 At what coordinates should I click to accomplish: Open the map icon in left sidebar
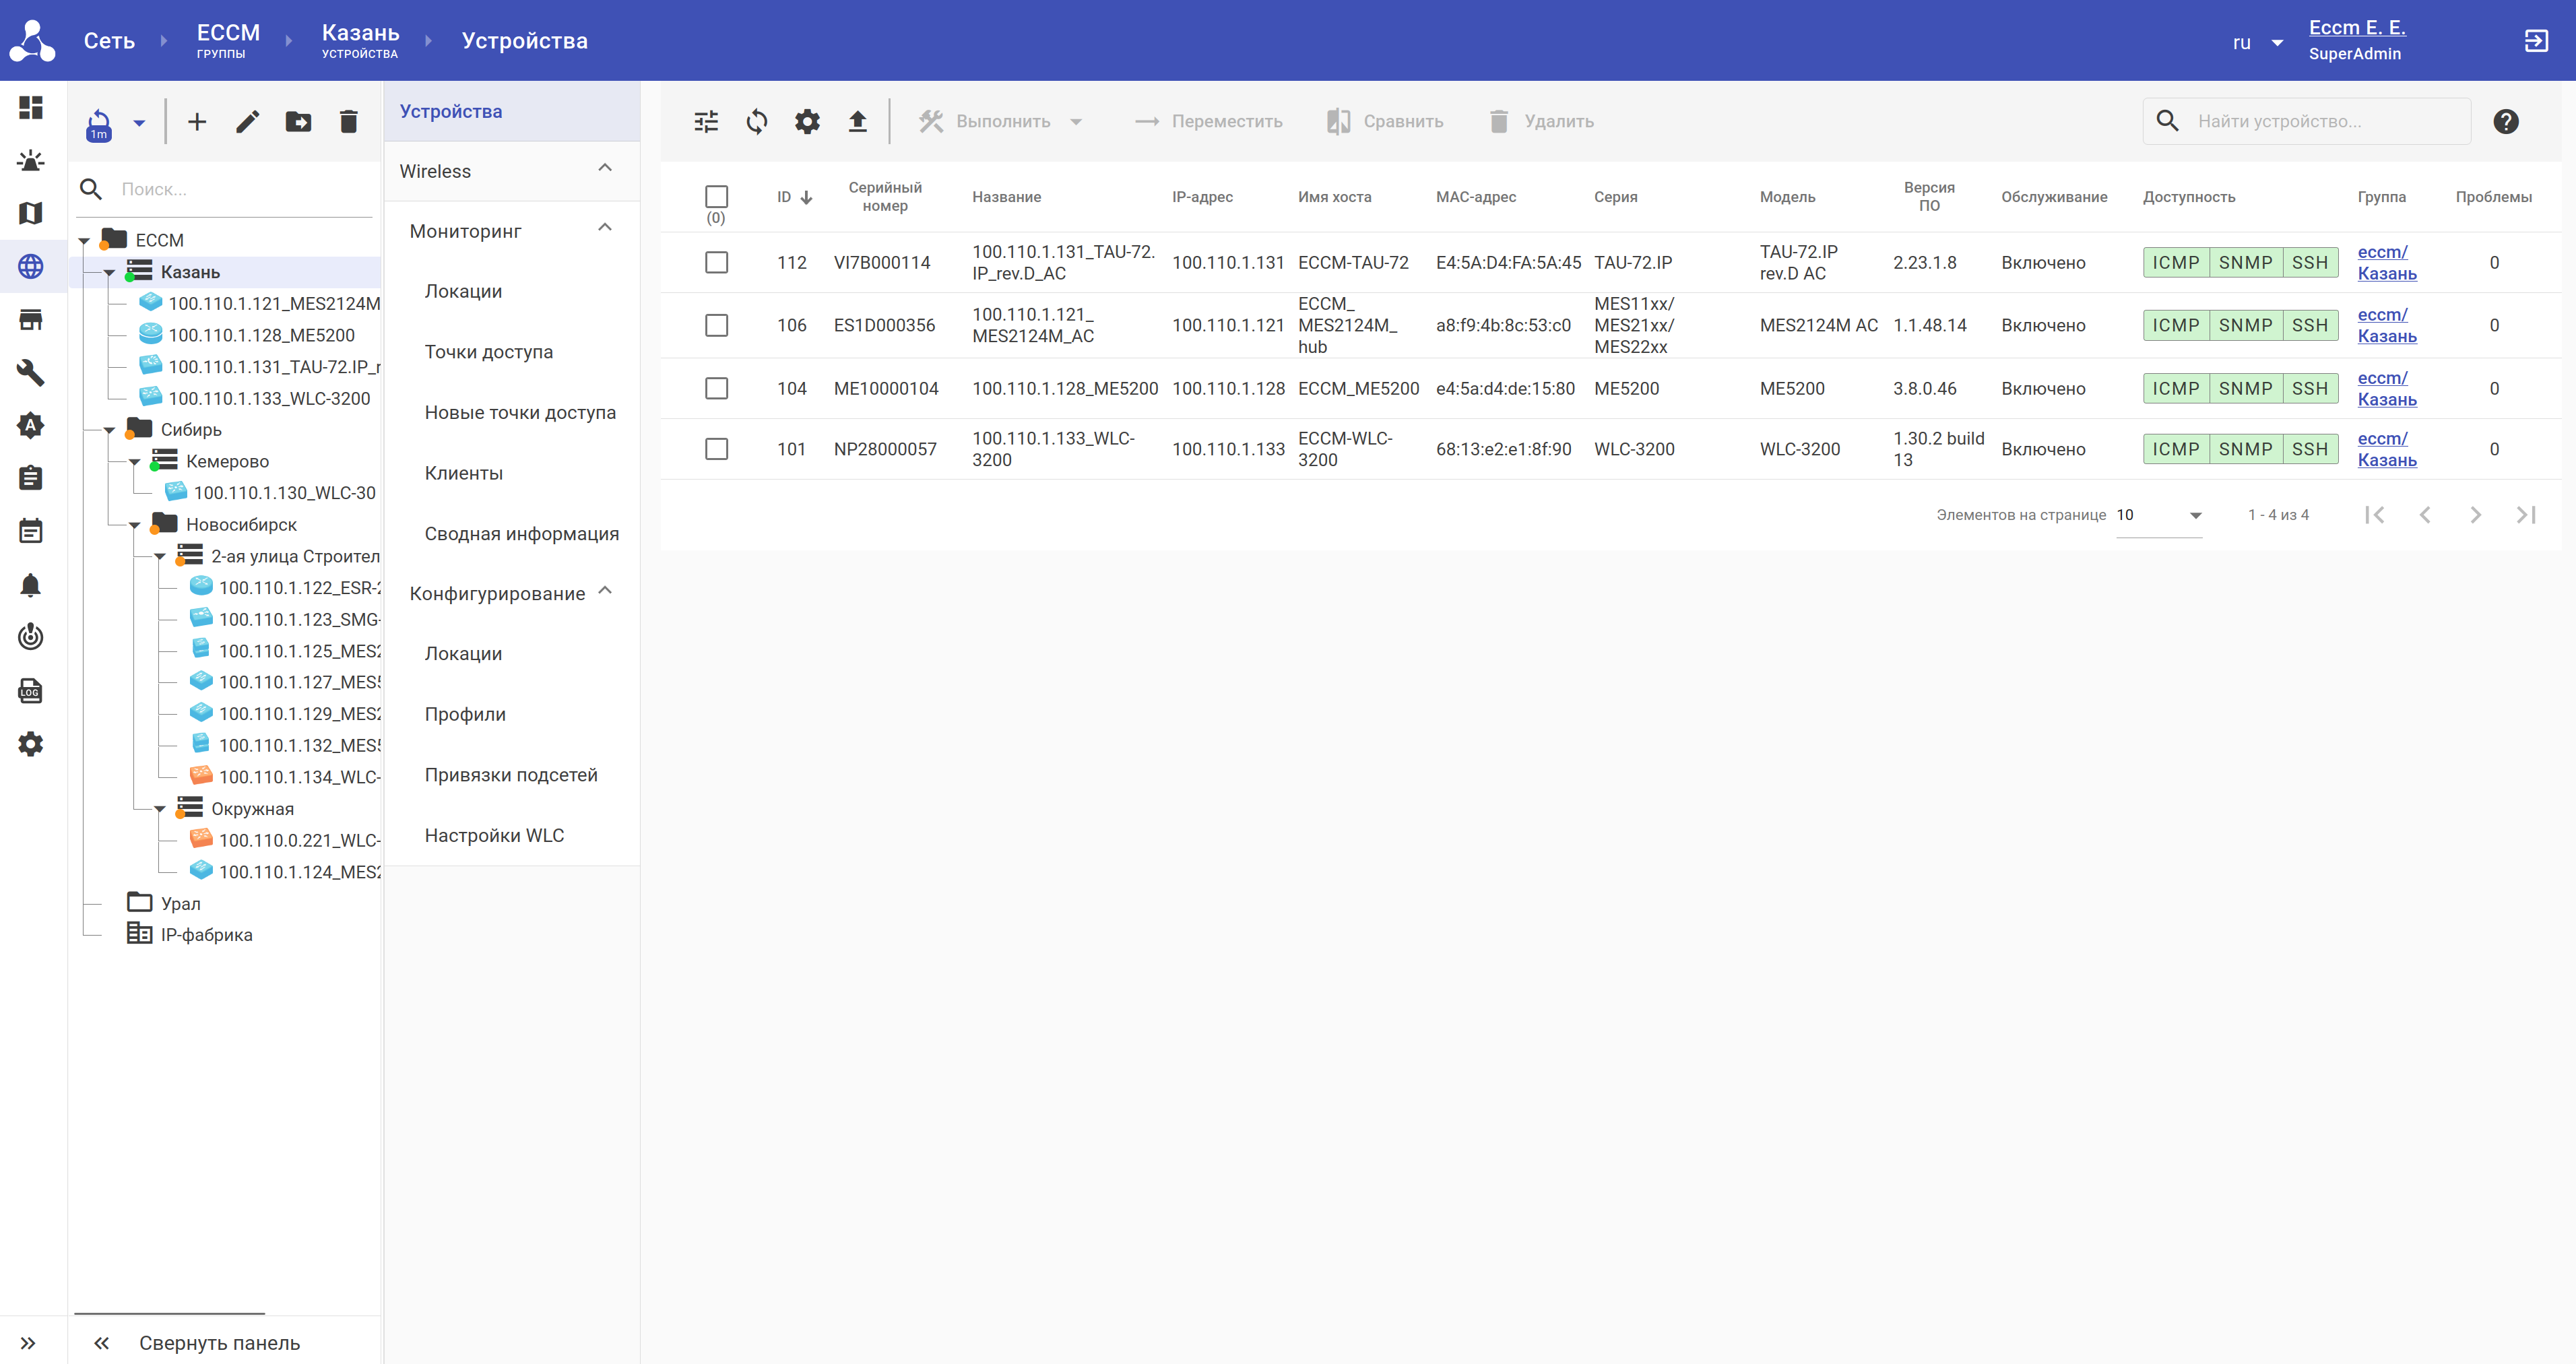coord(31,213)
